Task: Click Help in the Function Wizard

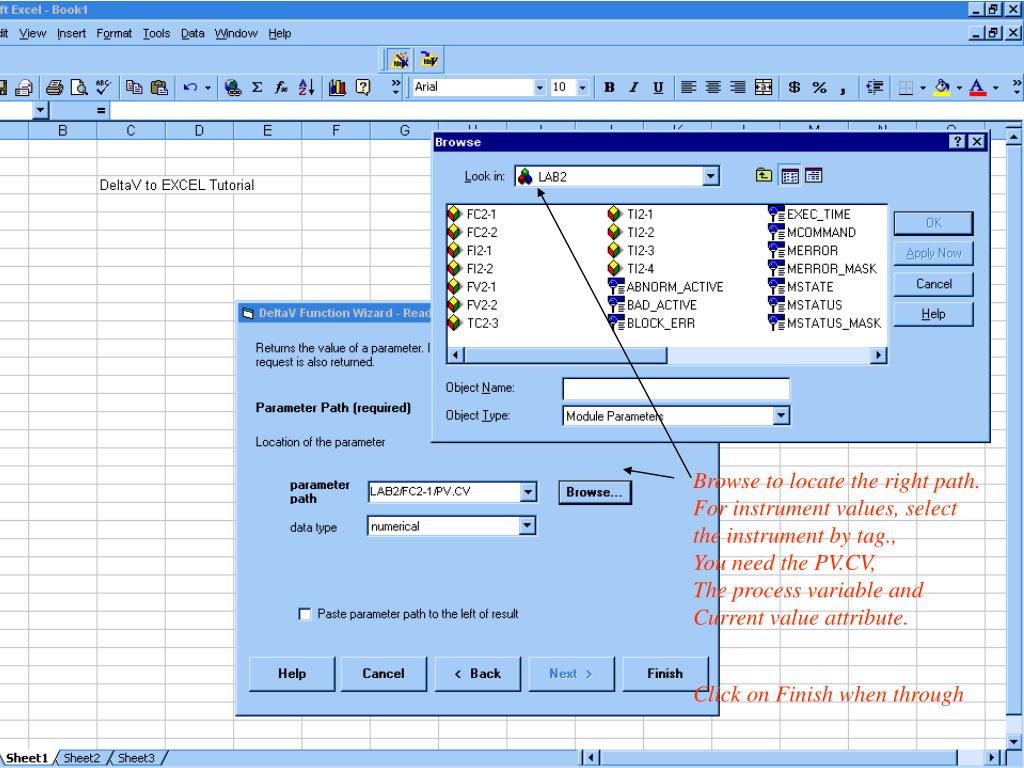Action: (292, 673)
